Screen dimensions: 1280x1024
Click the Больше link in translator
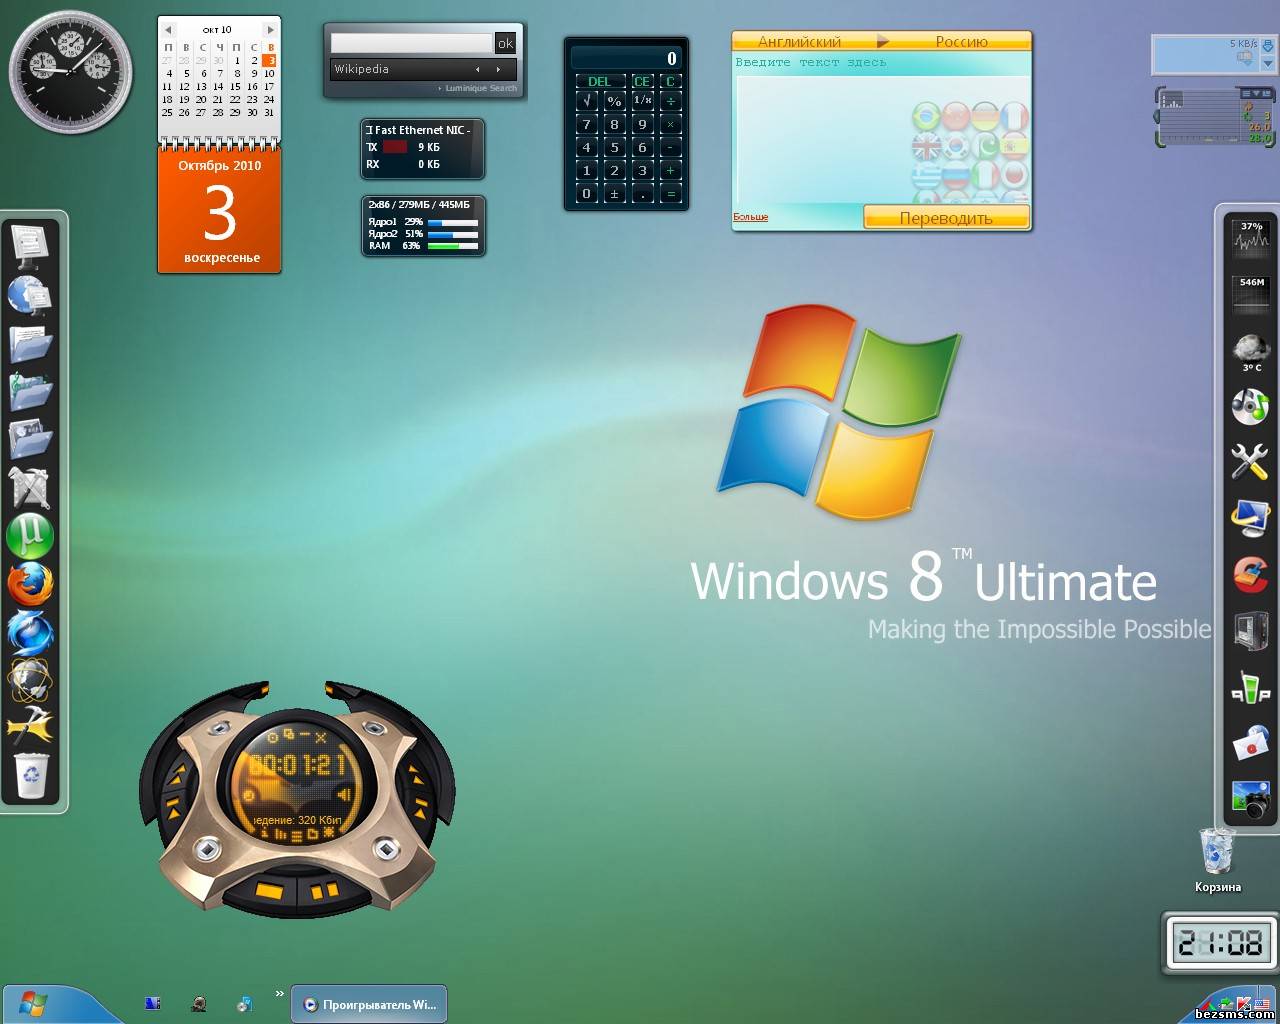(750, 217)
